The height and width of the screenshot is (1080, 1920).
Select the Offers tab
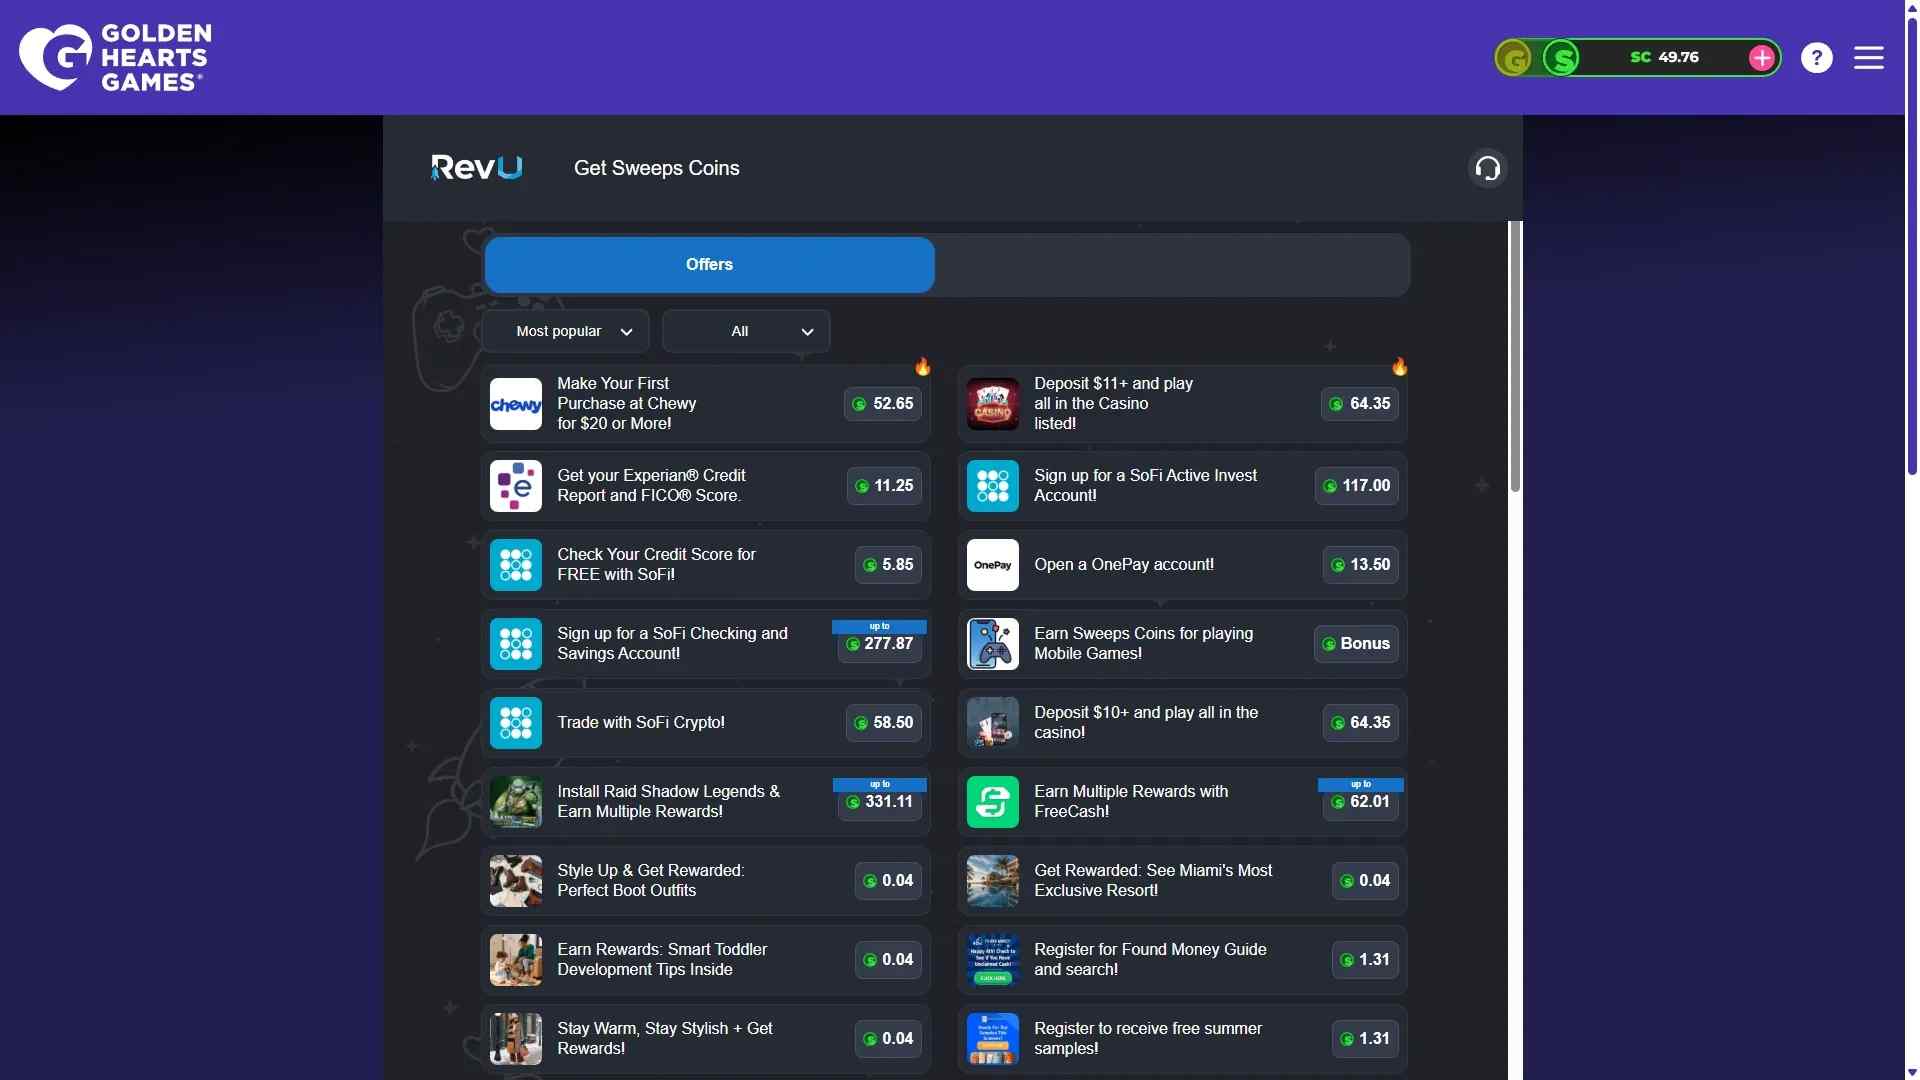click(x=709, y=265)
